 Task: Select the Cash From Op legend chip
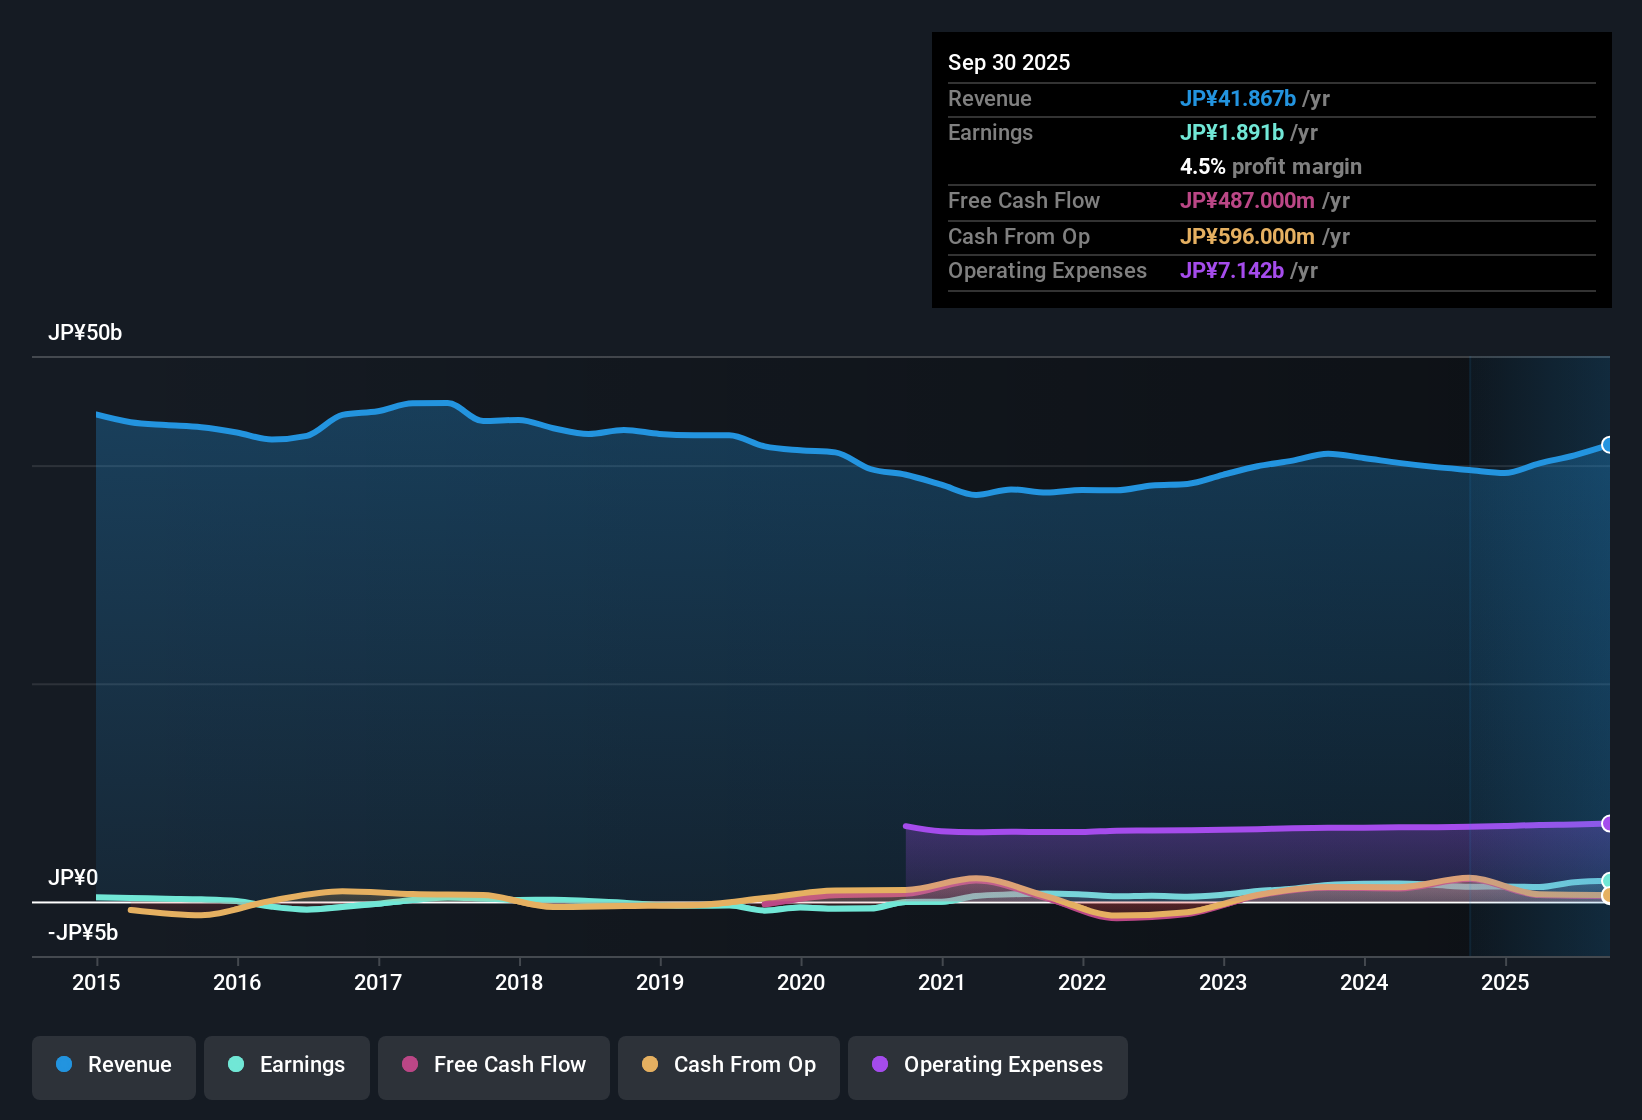(x=728, y=1066)
